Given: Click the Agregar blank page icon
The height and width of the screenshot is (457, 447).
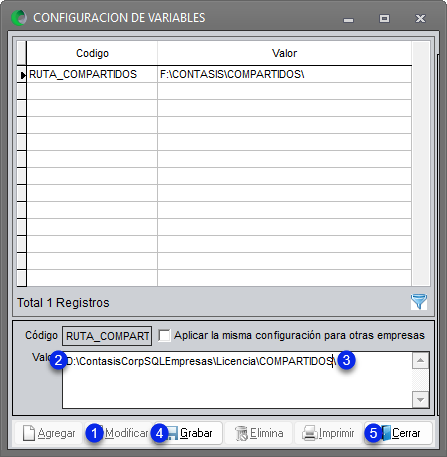Looking at the screenshot, I should coord(29,433).
